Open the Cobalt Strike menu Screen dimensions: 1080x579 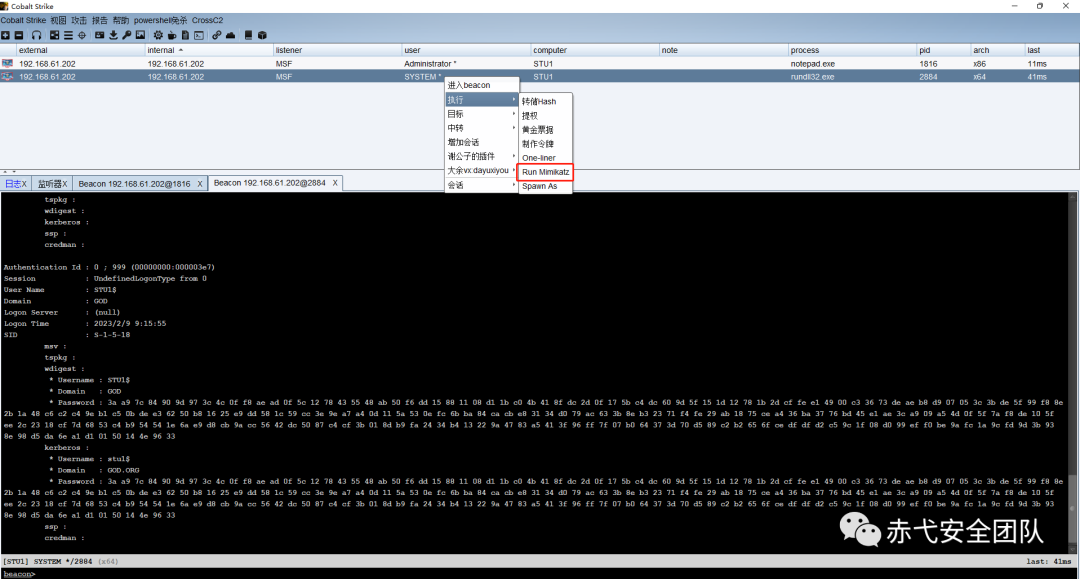pyautogui.click(x=23, y=21)
